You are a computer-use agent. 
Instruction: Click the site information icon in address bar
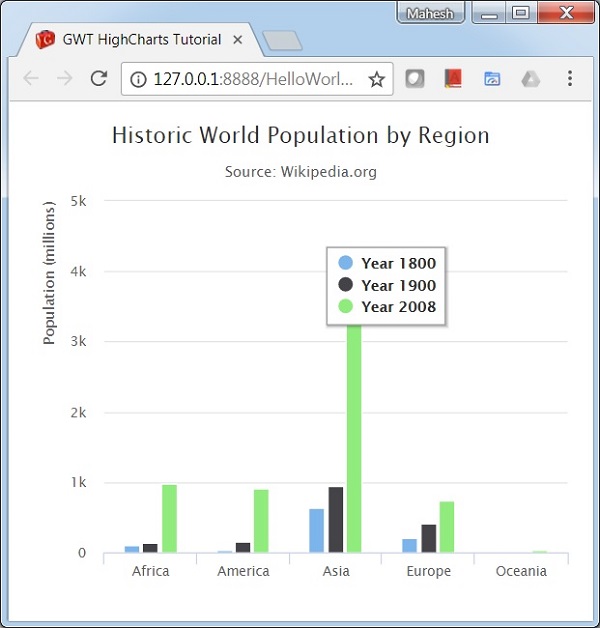[x=138, y=79]
